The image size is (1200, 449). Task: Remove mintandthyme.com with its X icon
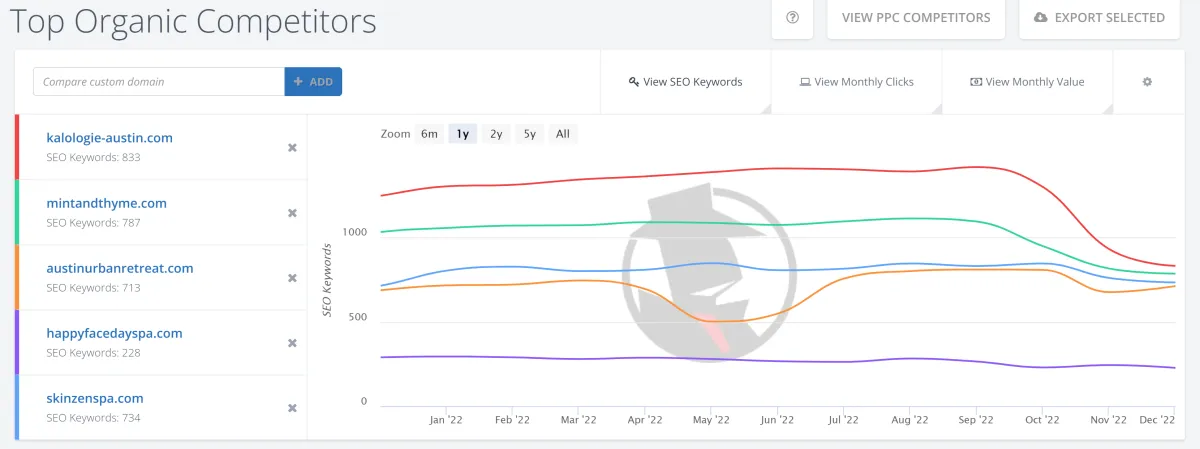[x=292, y=213]
